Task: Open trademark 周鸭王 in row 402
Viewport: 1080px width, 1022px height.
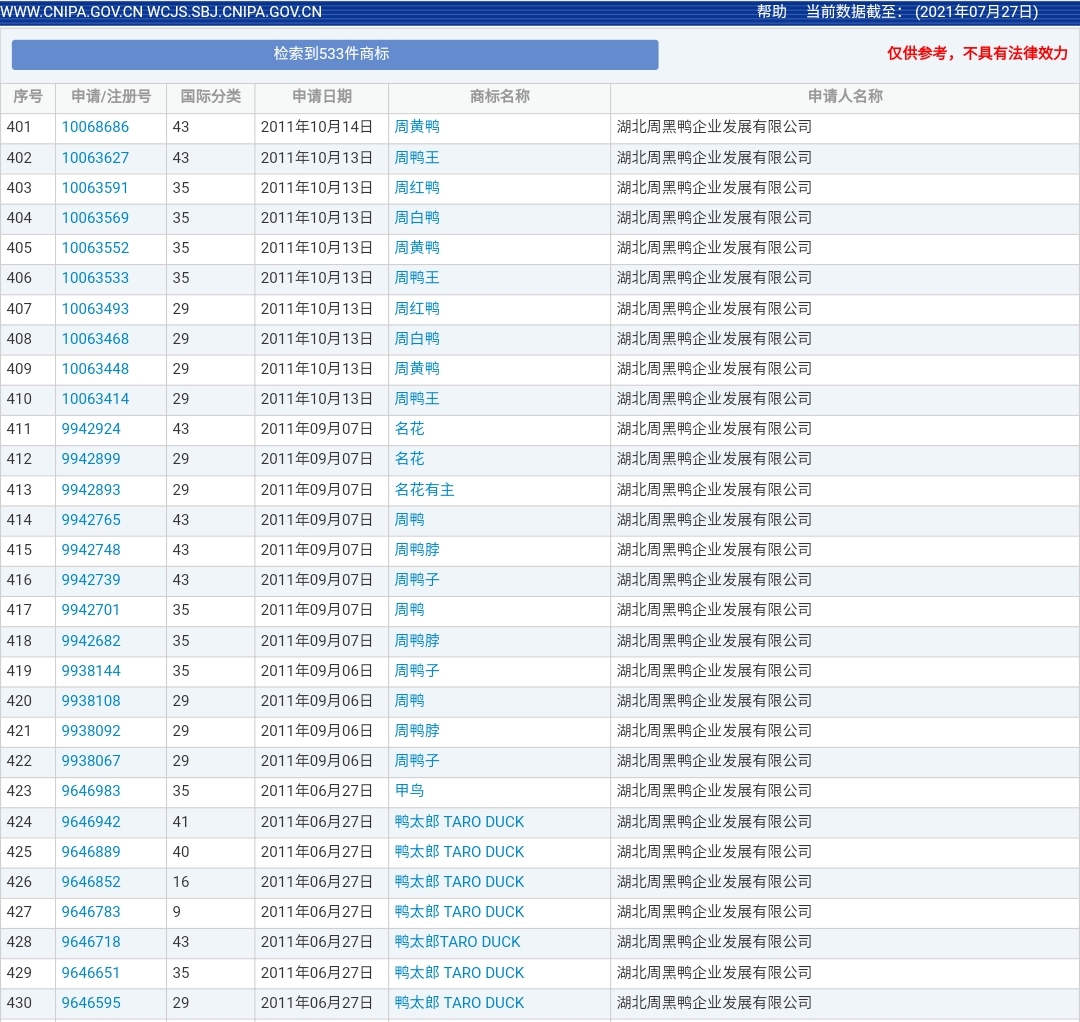Action: click(417, 158)
